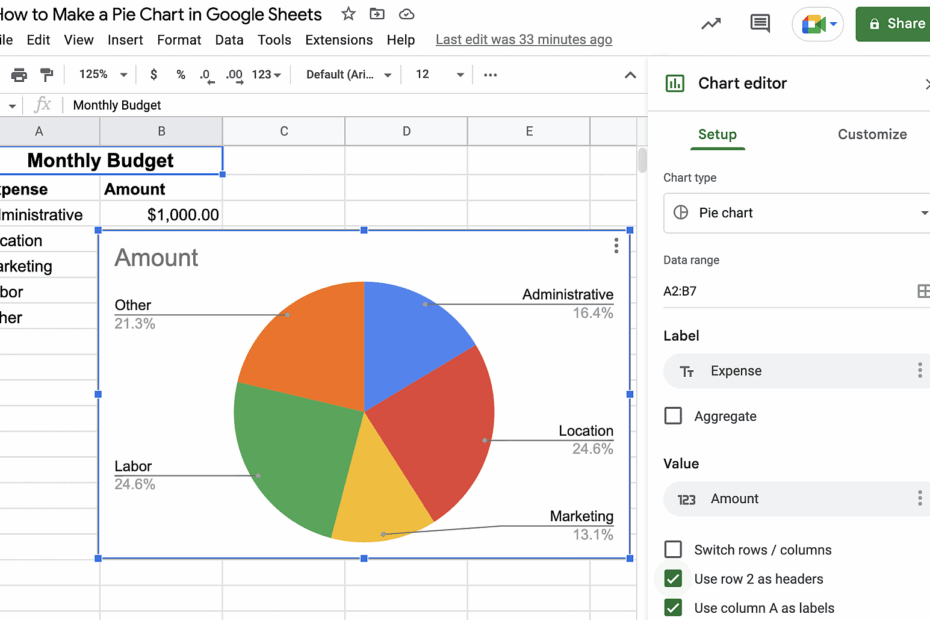Open the zoom 125% dropdown
Viewport: 930px width, 620px height.
pos(103,75)
